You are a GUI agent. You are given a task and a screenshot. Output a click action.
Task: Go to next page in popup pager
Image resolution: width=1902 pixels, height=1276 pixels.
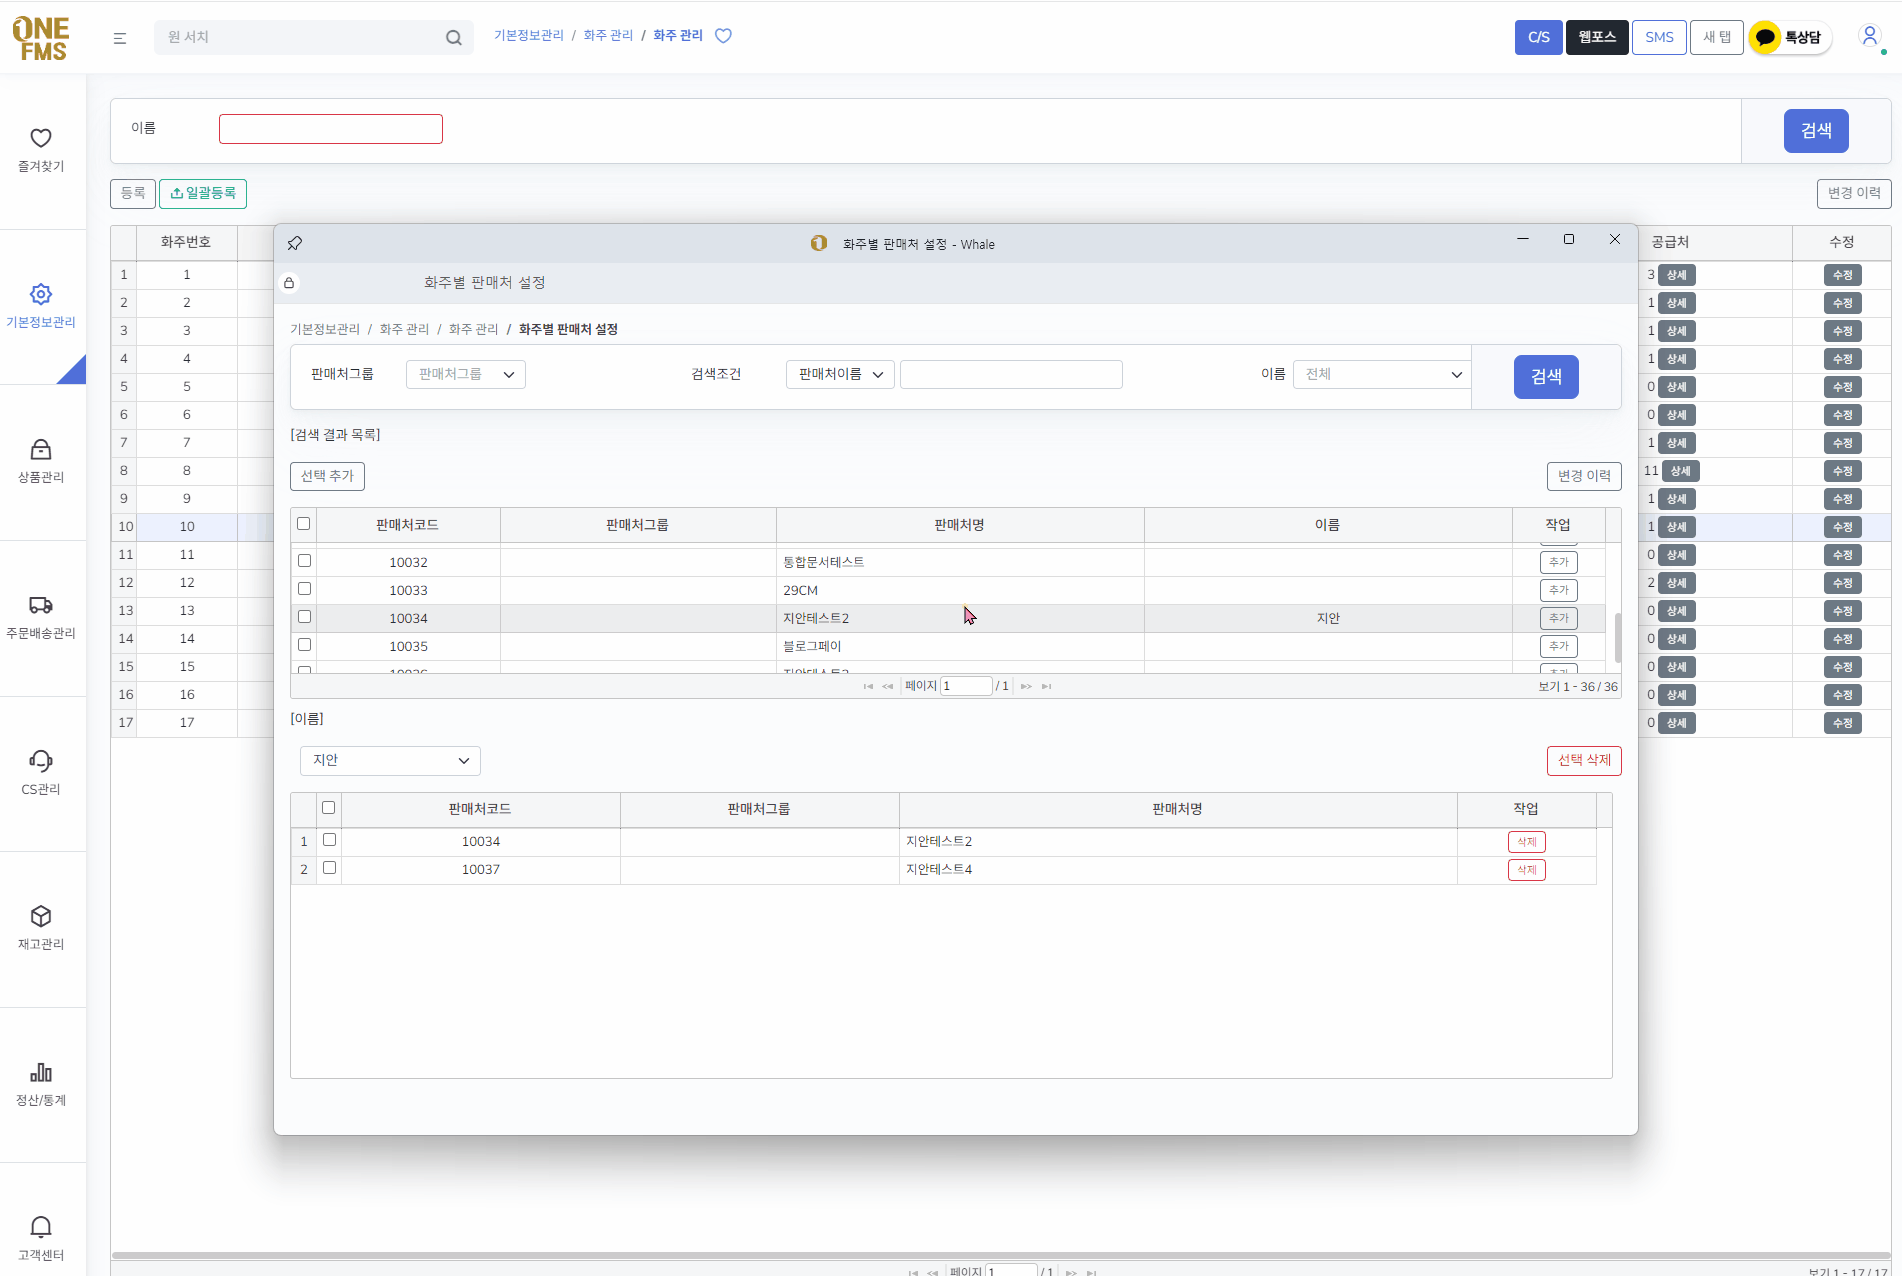[1026, 686]
